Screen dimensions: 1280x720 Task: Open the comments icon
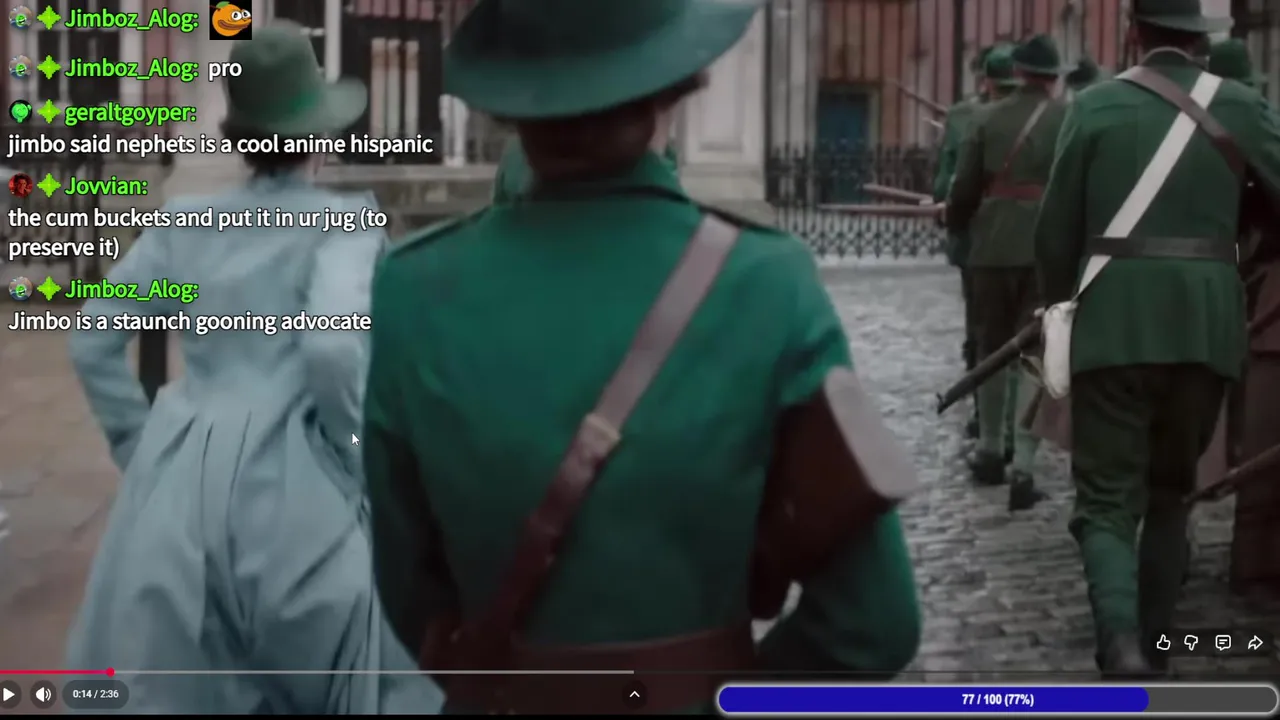(1223, 643)
